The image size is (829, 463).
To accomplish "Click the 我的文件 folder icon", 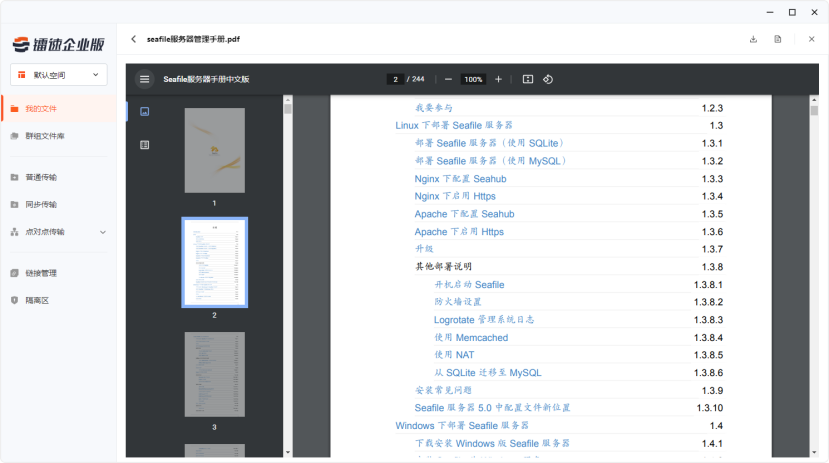I will pos(14,109).
